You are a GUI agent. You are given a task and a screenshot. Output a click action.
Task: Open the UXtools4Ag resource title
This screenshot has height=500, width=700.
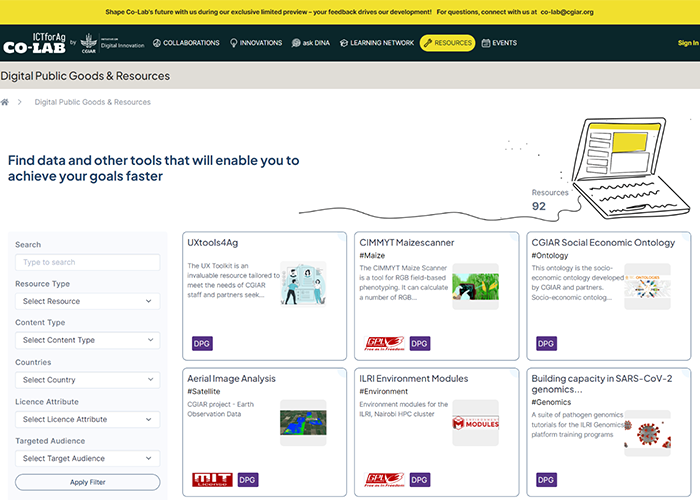pyautogui.click(x=212, y=243)
